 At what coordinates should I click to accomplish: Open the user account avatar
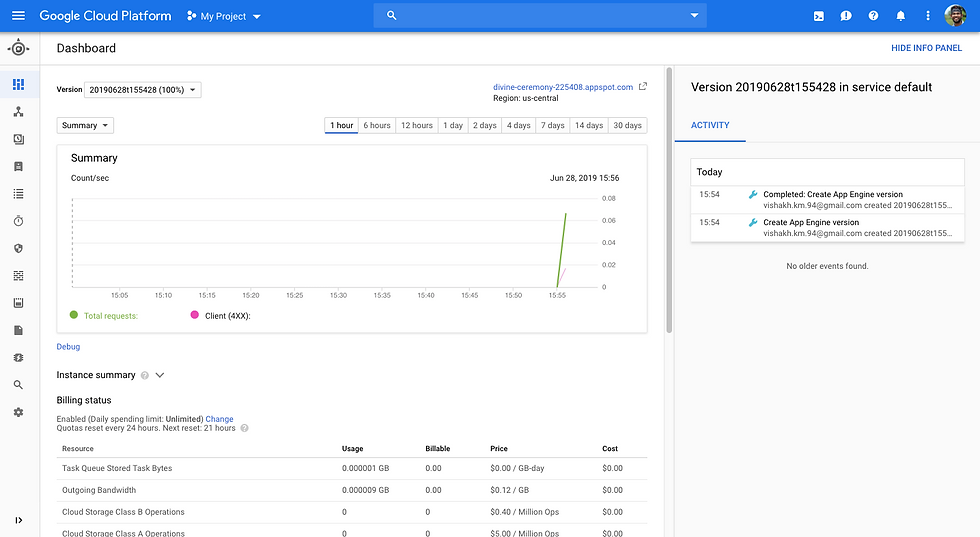point(955,16)
